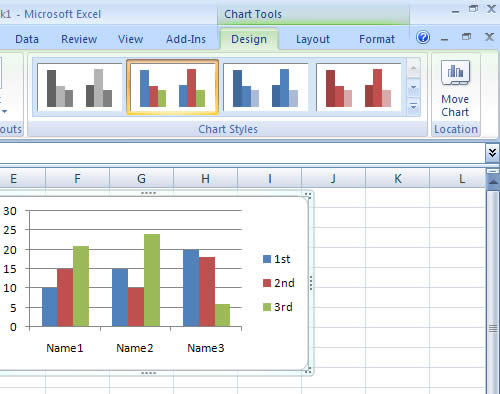Click the Chart Tools contextual header

click(x=253, y=14)
